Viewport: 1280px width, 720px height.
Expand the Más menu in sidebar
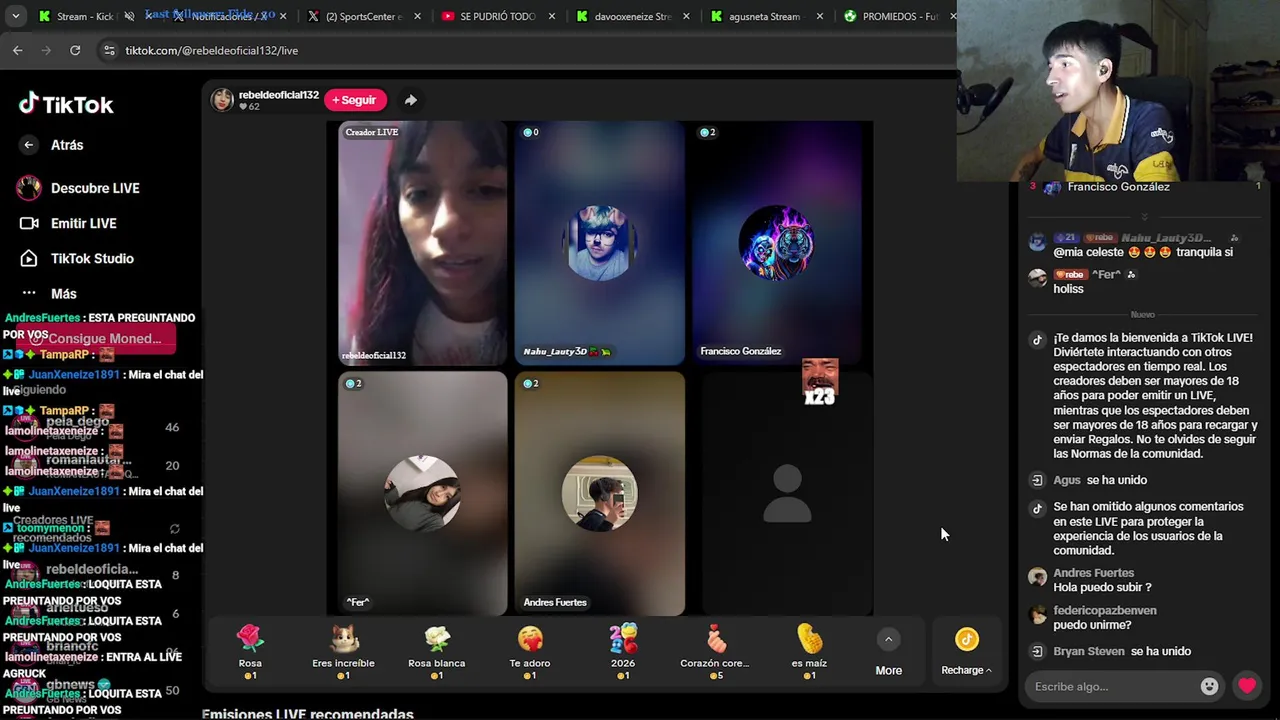click(x=48, y=293)
